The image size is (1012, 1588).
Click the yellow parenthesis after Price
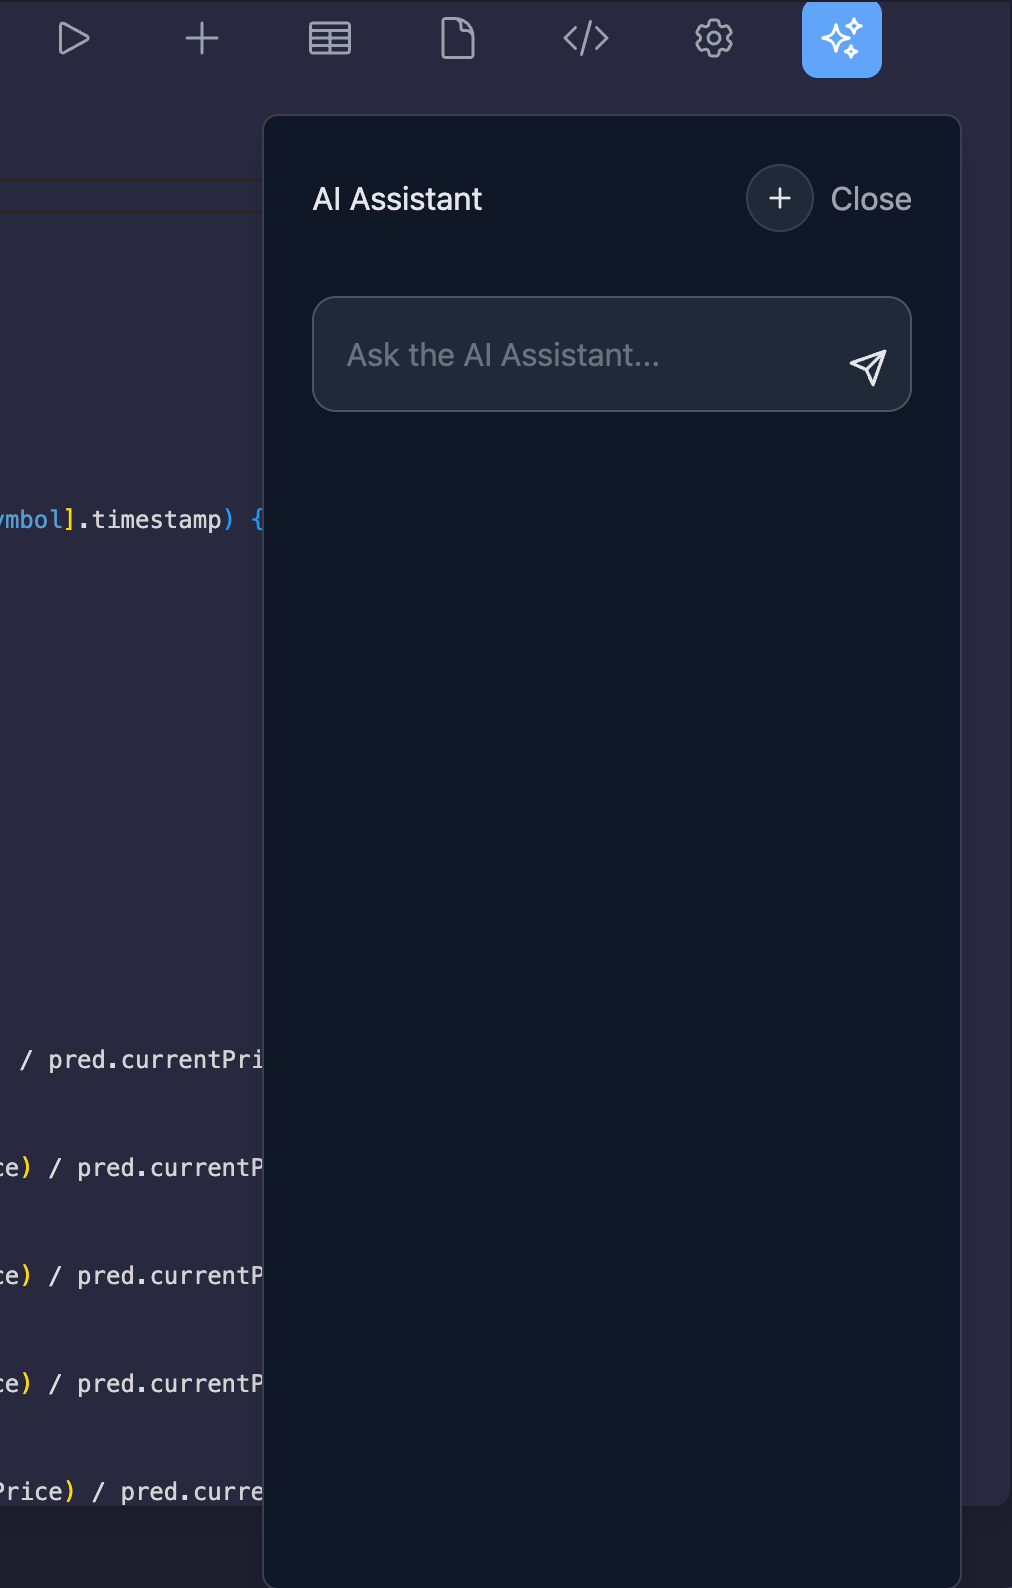[x=69, y=1492]
